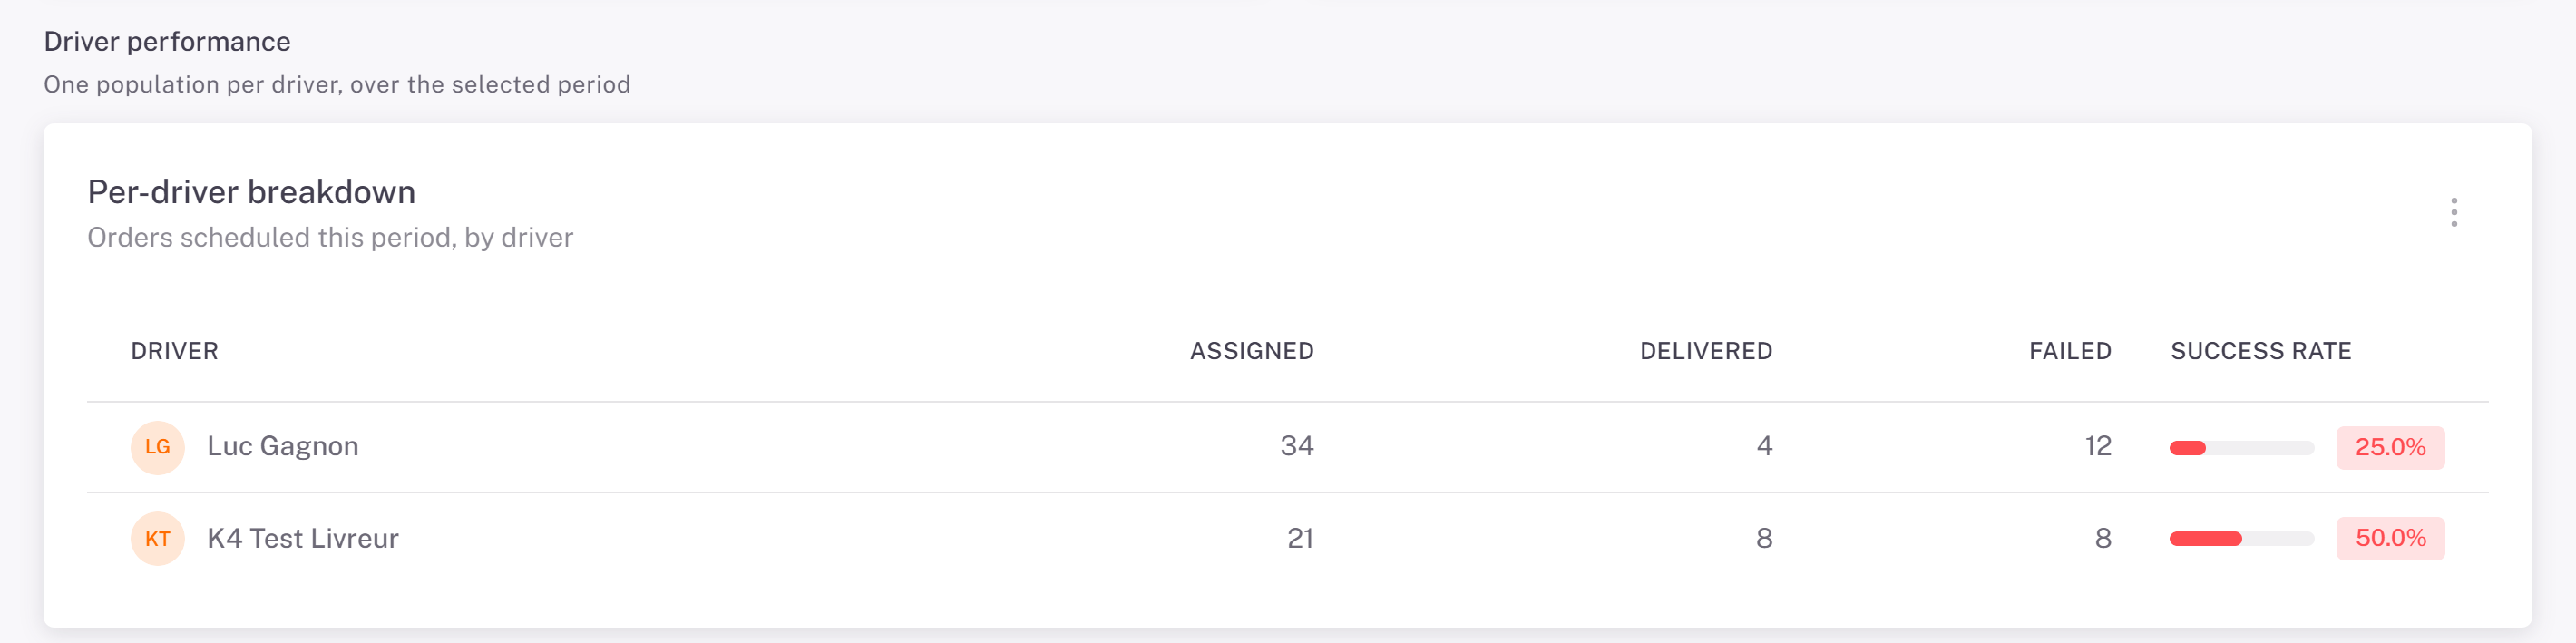2576x643 pixels.
Task: Open K4 Test Livreur driver details
Action: [x=303, y=538]
